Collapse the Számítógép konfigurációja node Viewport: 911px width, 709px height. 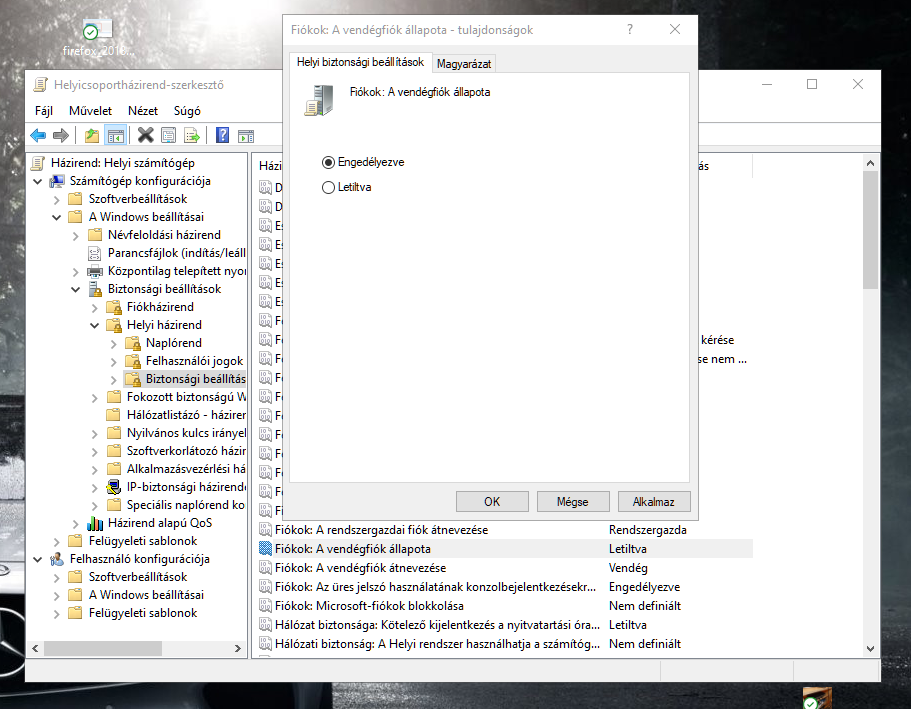(x=38, y=181)
